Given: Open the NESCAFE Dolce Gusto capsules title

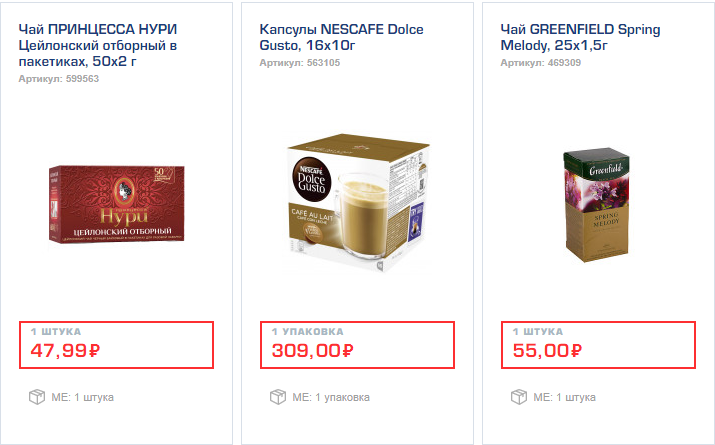Looking at the screenshot, I should (341, 37).
